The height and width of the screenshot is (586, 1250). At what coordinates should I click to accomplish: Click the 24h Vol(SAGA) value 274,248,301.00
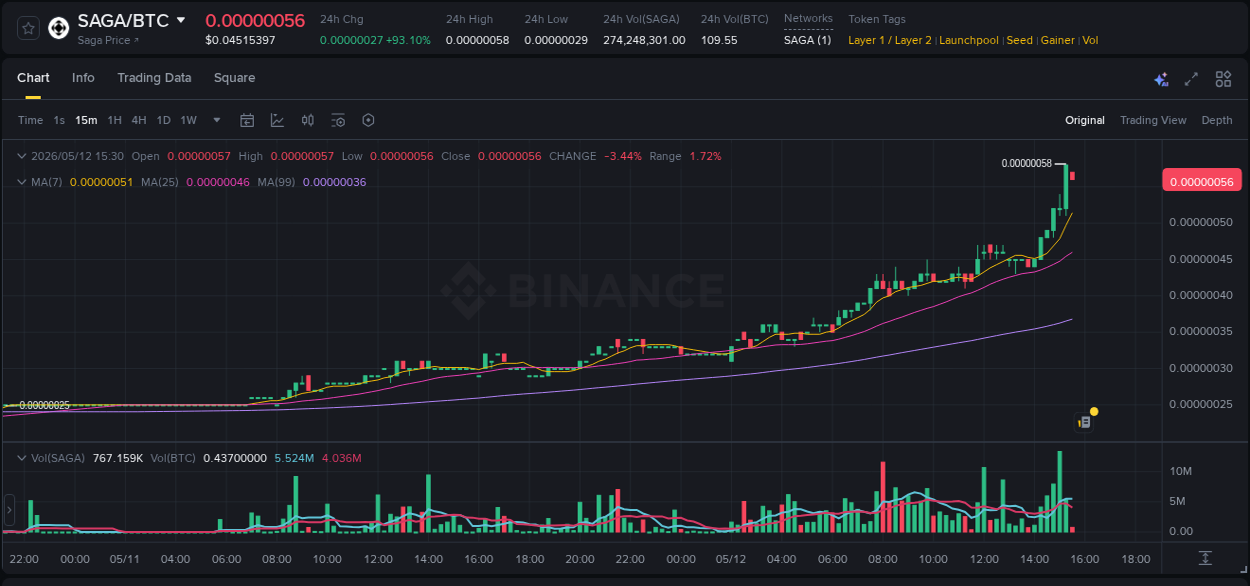coord(644,40)
